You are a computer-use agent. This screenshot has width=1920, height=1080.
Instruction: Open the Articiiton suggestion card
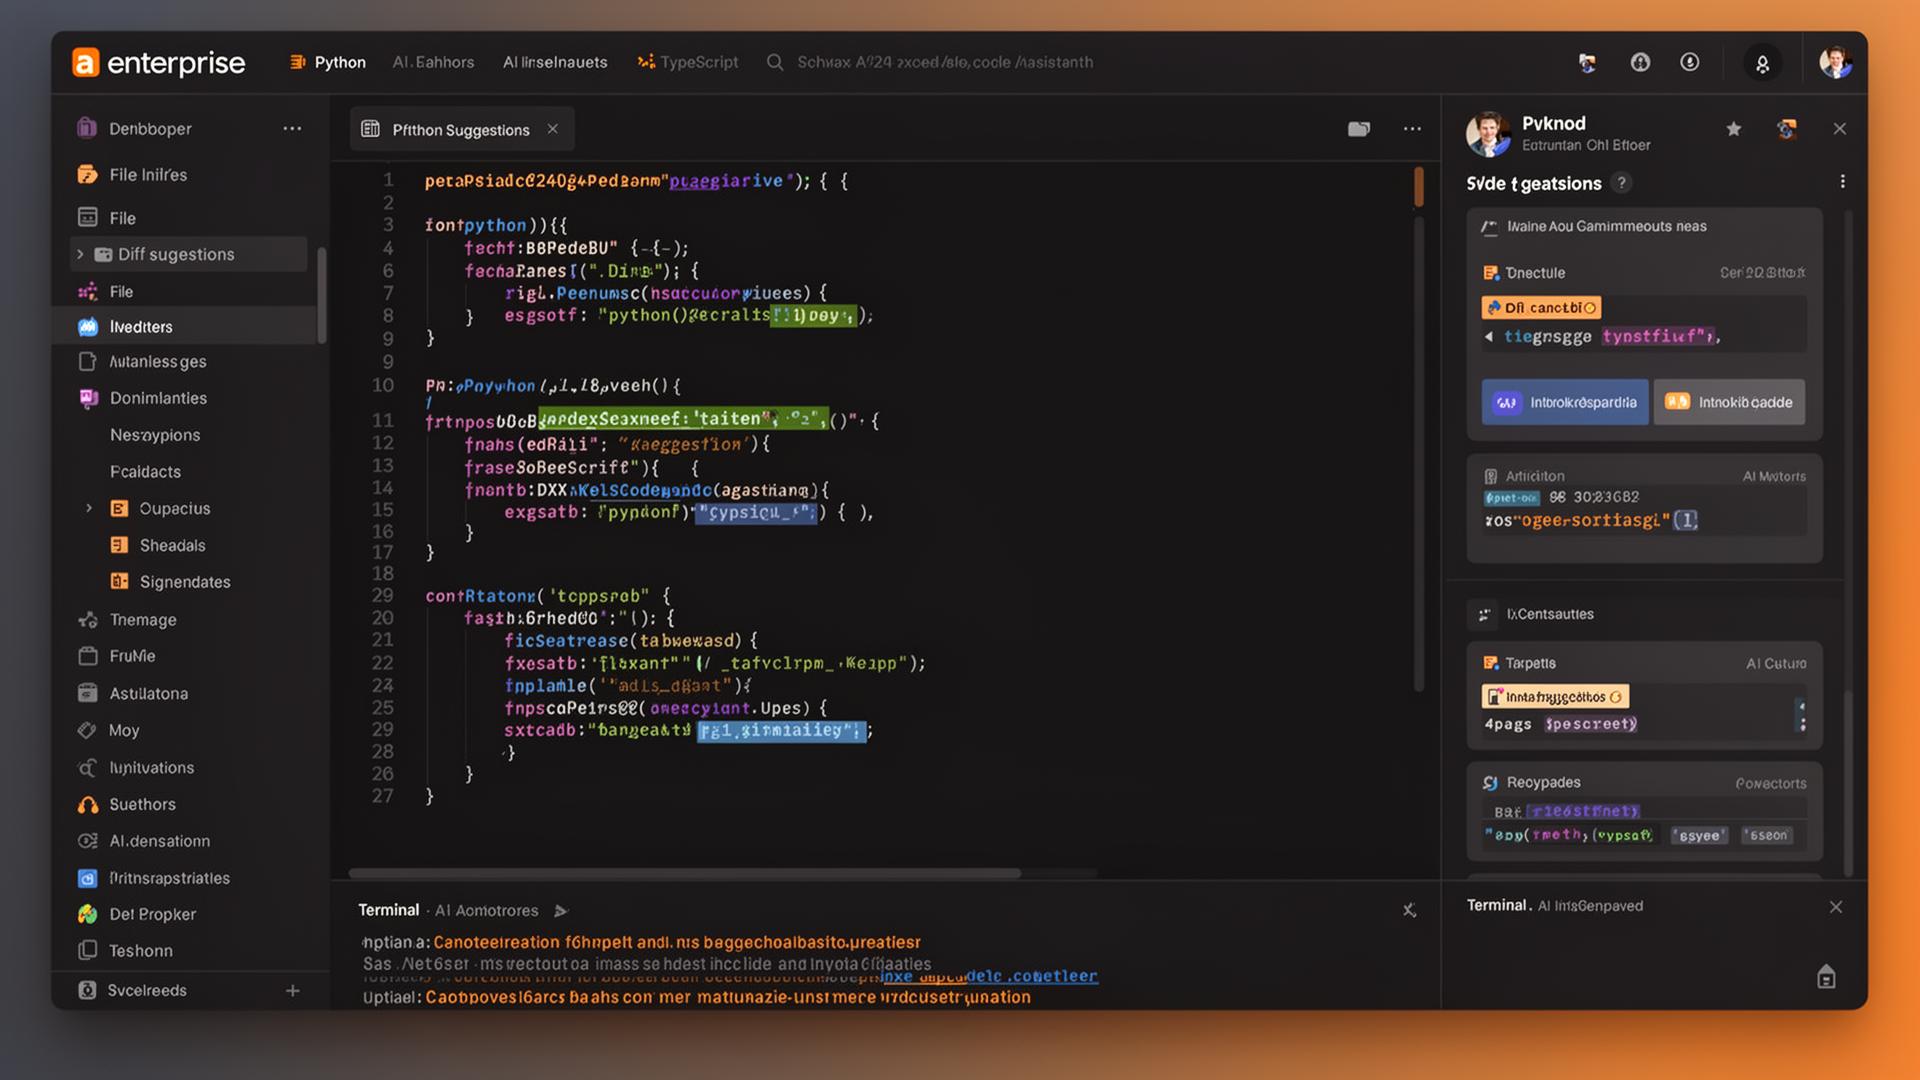[x=1645, y=508]
